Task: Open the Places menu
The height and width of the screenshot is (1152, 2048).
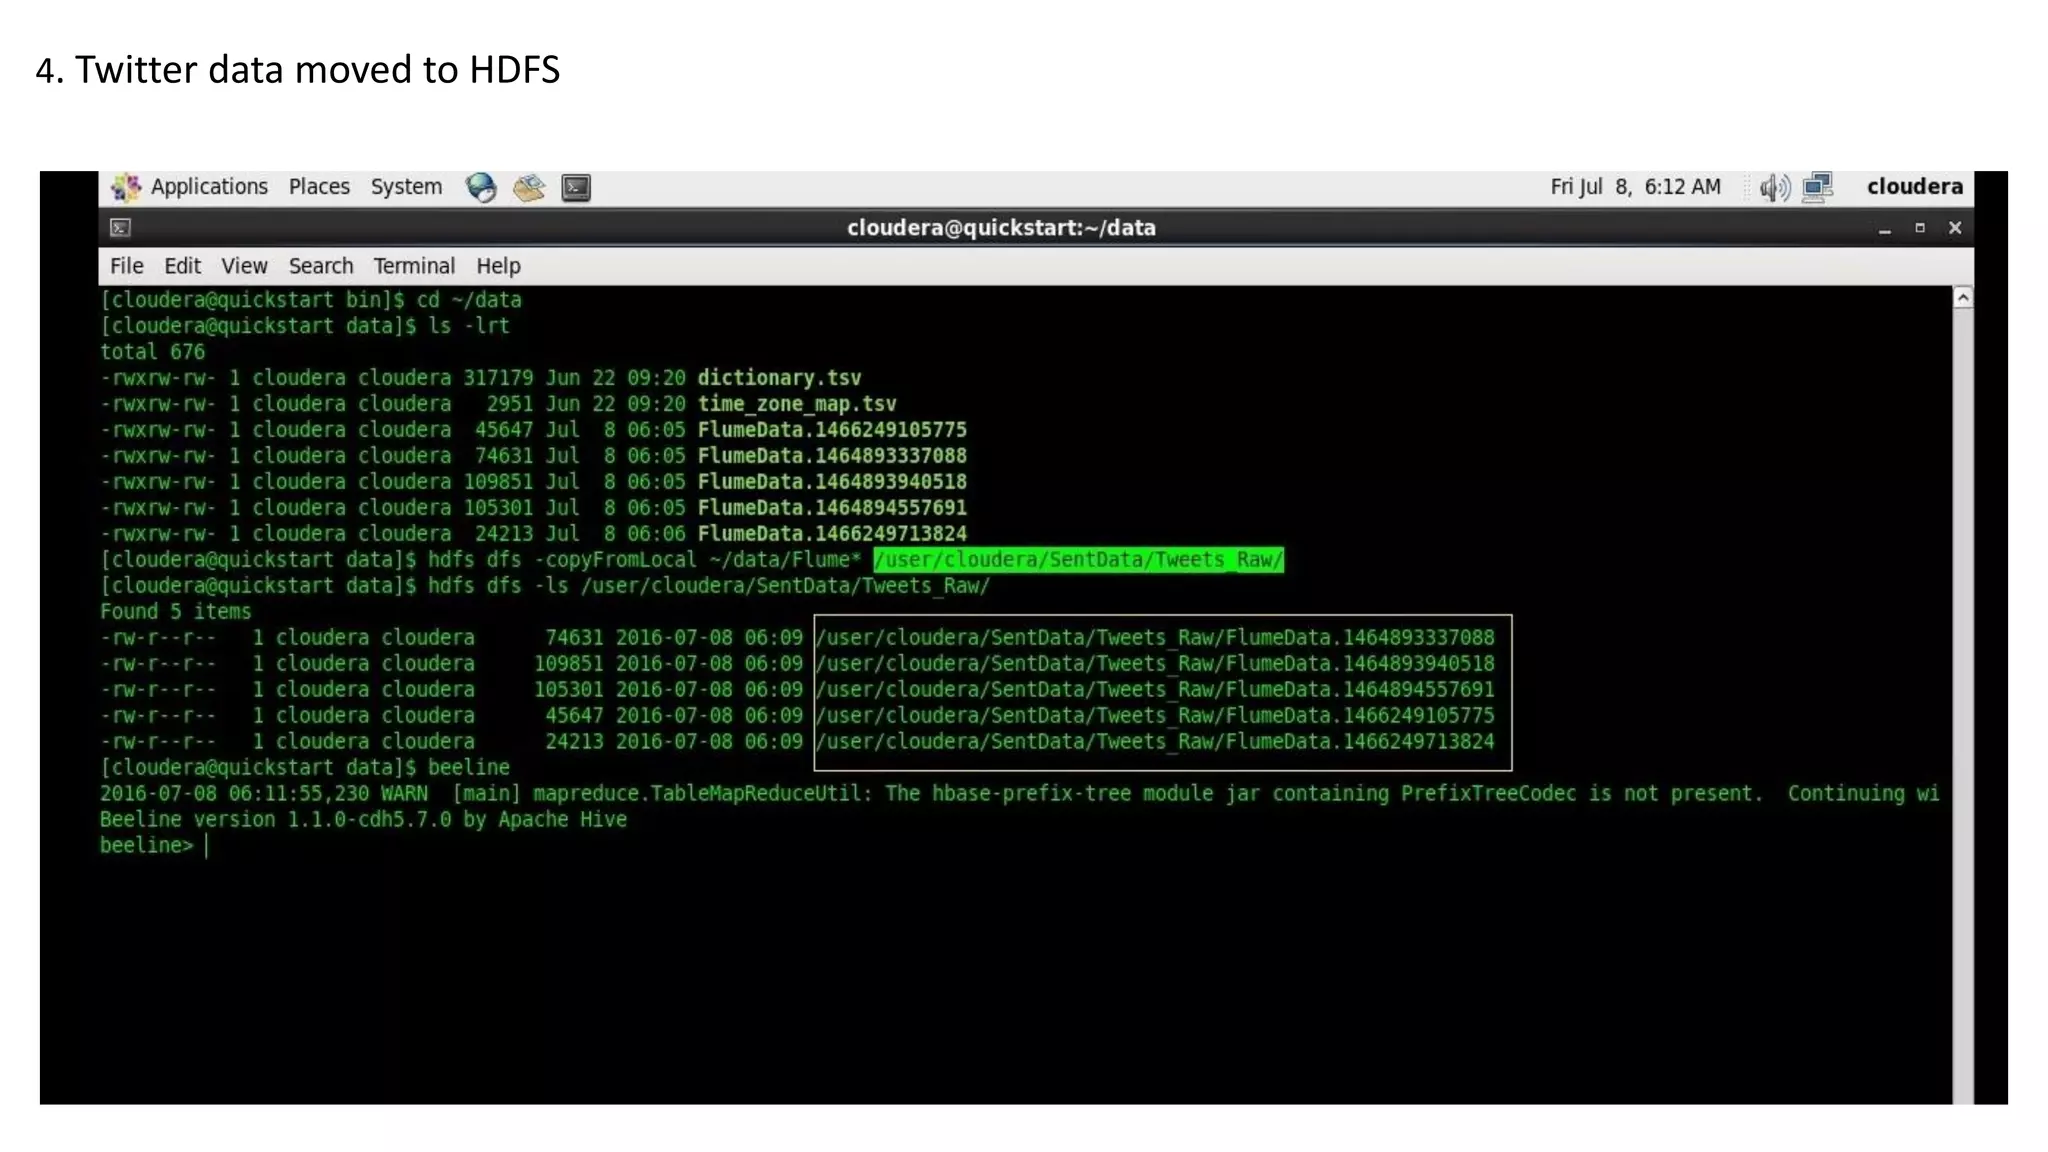Action: point(319,187)
